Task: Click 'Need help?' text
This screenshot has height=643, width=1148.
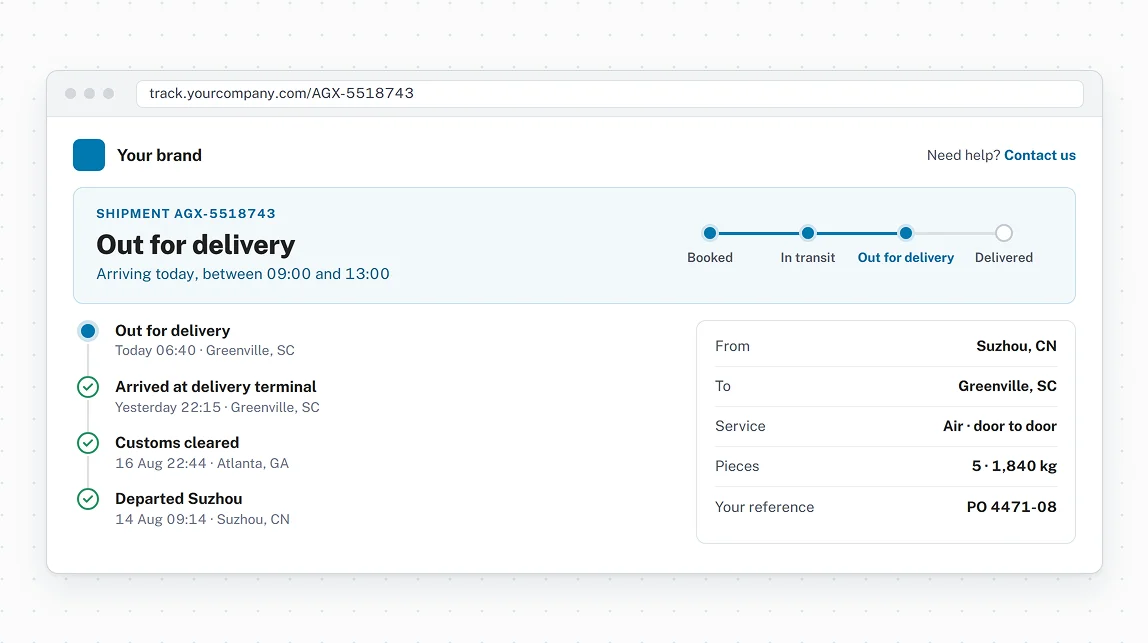Action: pyautogui.click(x=964, y=155)
